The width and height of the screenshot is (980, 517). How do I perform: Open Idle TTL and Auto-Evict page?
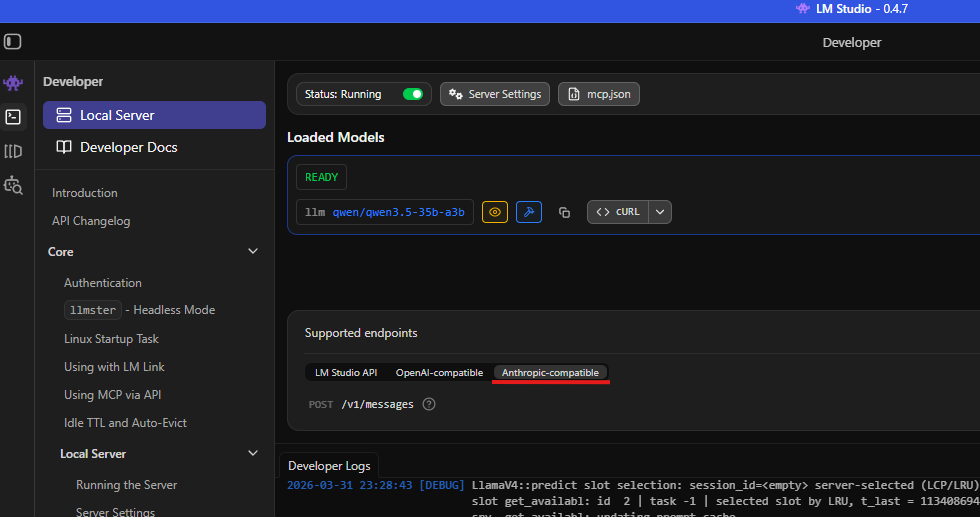[x=125, y=423]
